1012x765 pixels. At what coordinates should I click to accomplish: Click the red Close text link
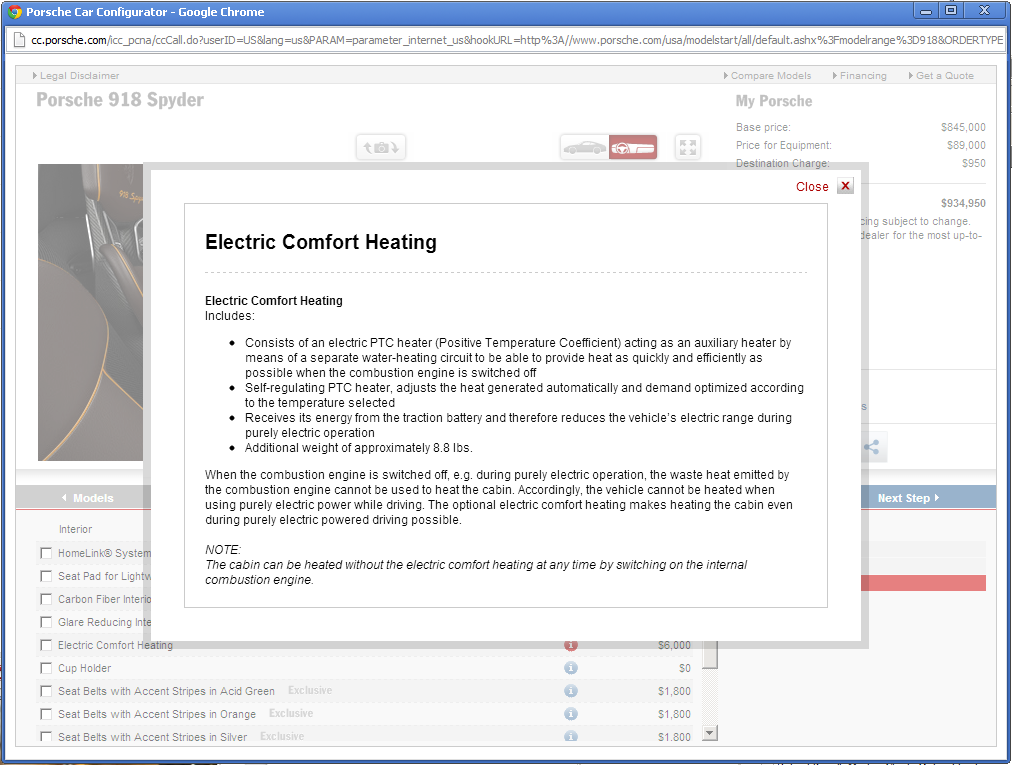[812, 187]
